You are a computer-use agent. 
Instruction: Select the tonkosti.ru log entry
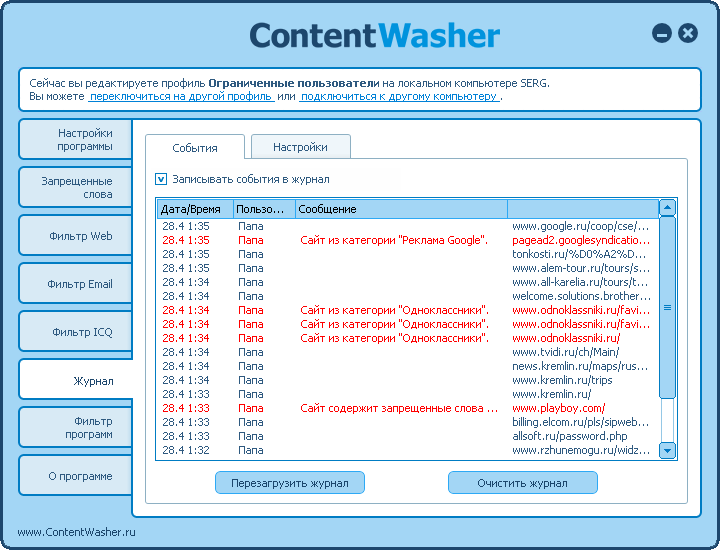[x=407, y=254]
